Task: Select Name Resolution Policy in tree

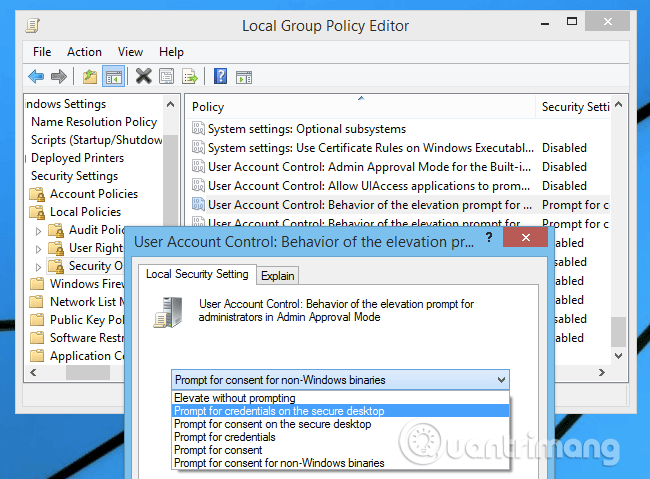Action: coord(94,122)
